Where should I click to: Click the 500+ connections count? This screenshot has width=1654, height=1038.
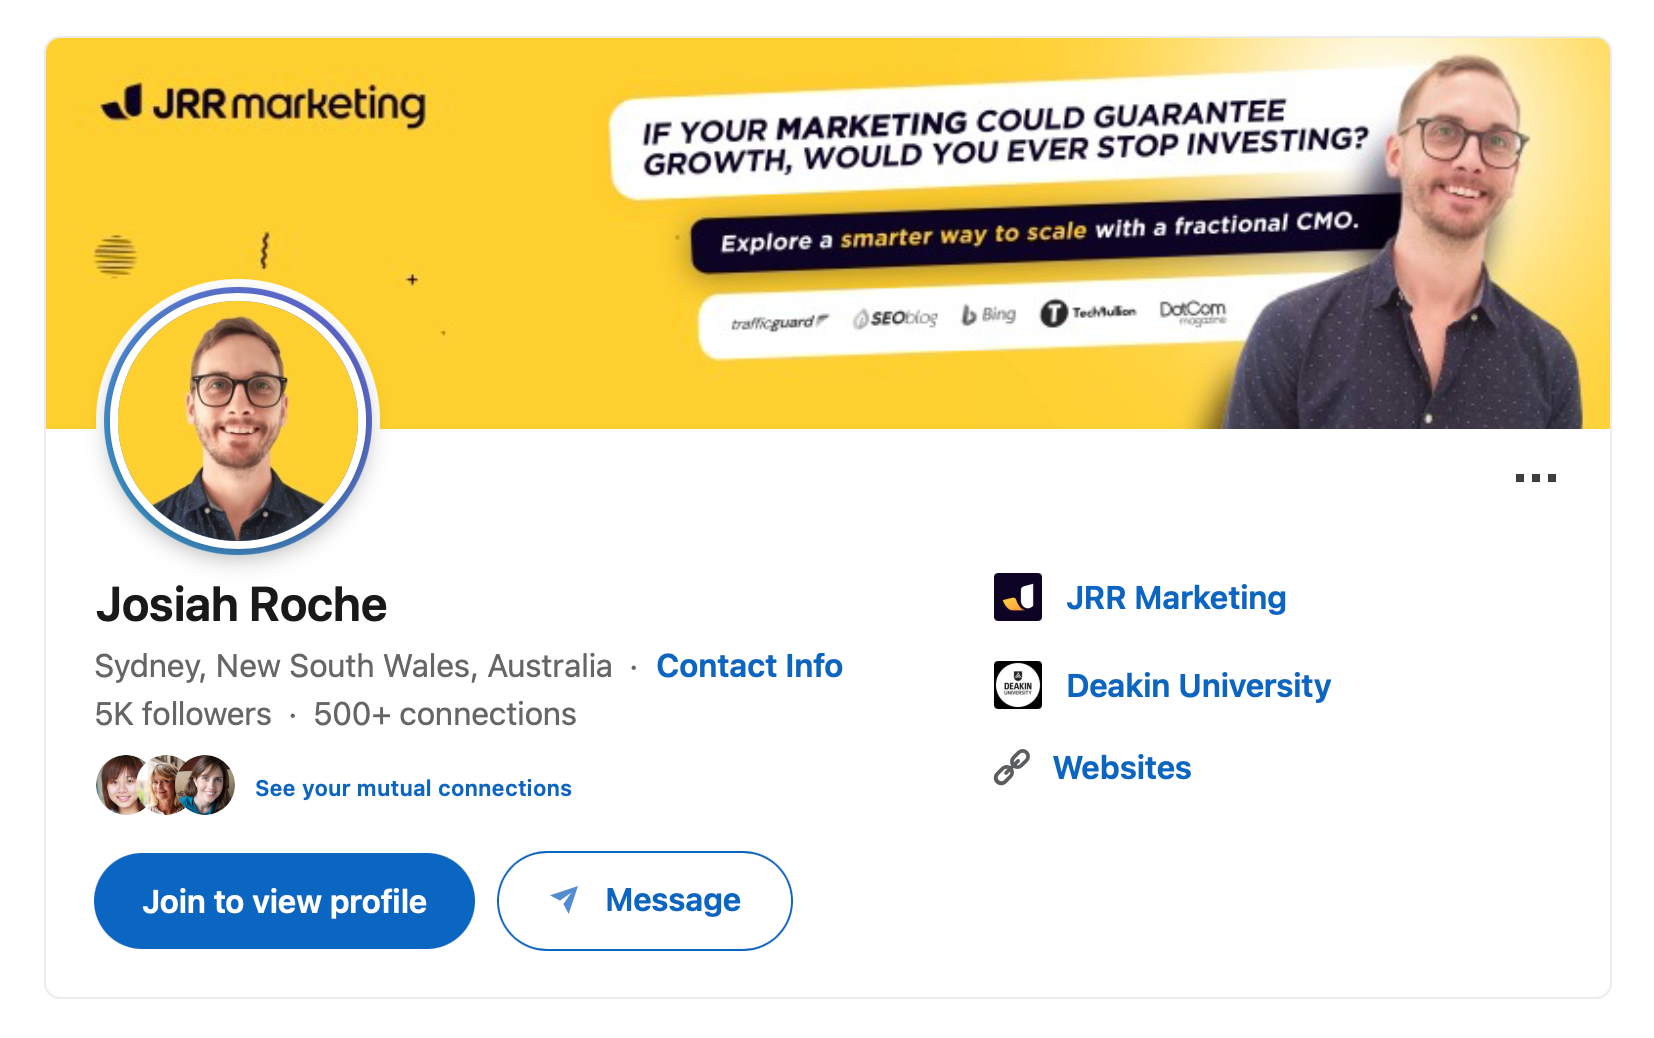pyautogui.click(x=443, y=713)
